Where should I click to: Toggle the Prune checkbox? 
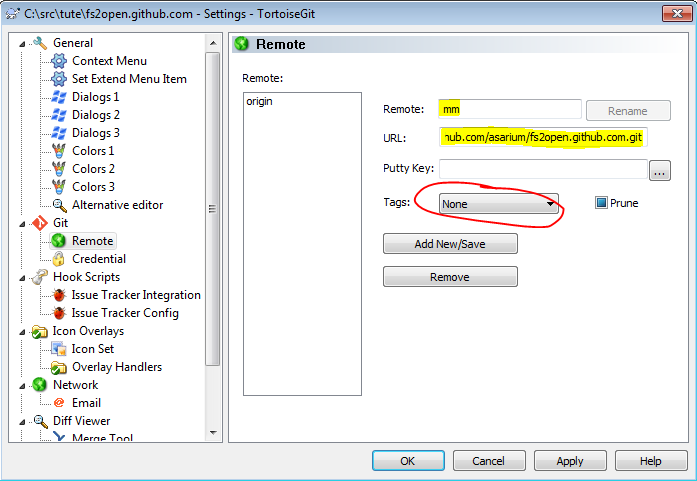(x=601, y=203)
